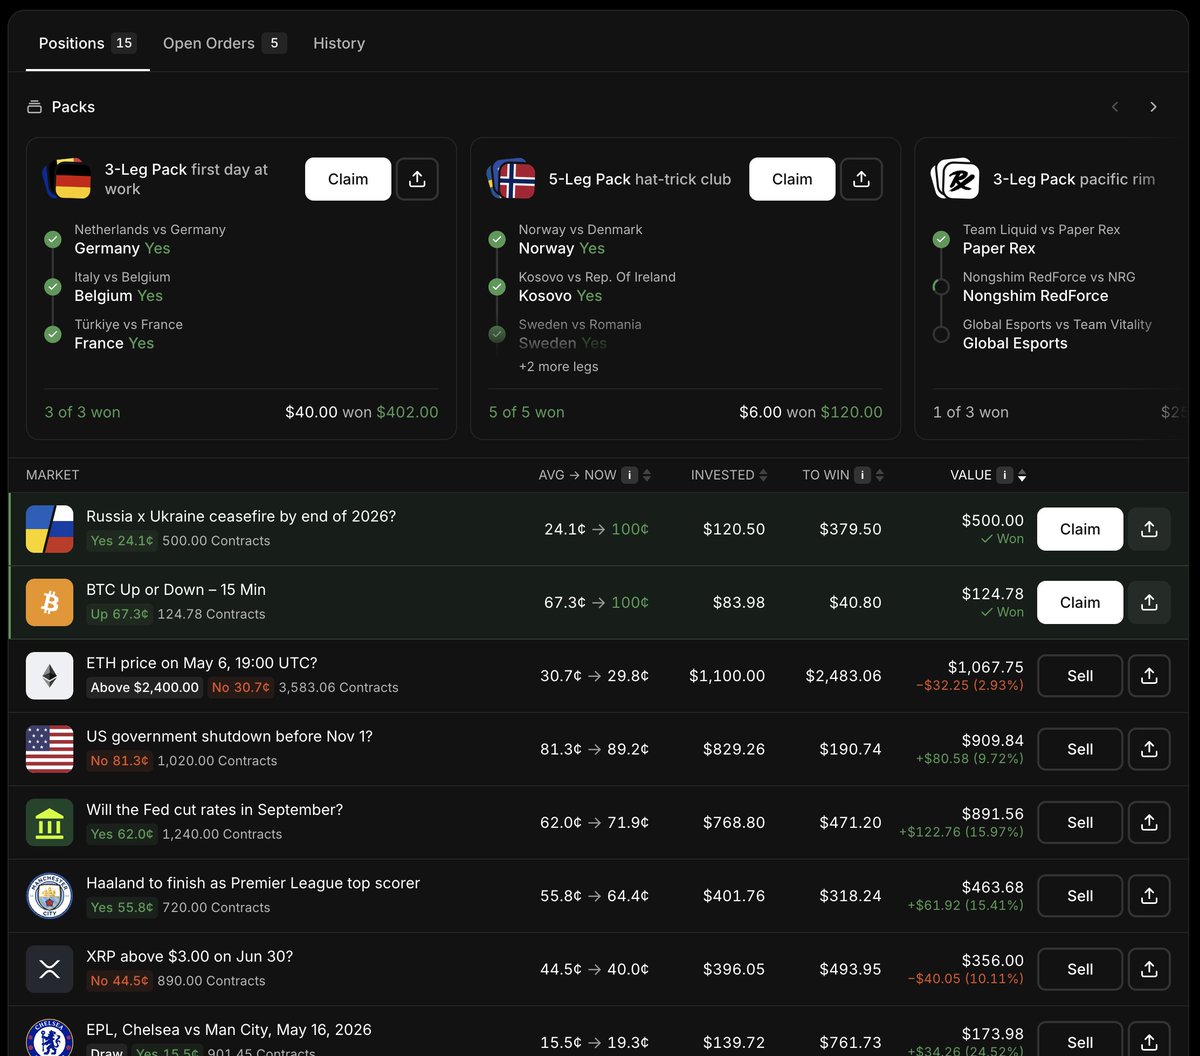Expand +2 more legs in hat-trick club pack
The width and height of the screenshot is (1200, 1056).
point(558,367)
